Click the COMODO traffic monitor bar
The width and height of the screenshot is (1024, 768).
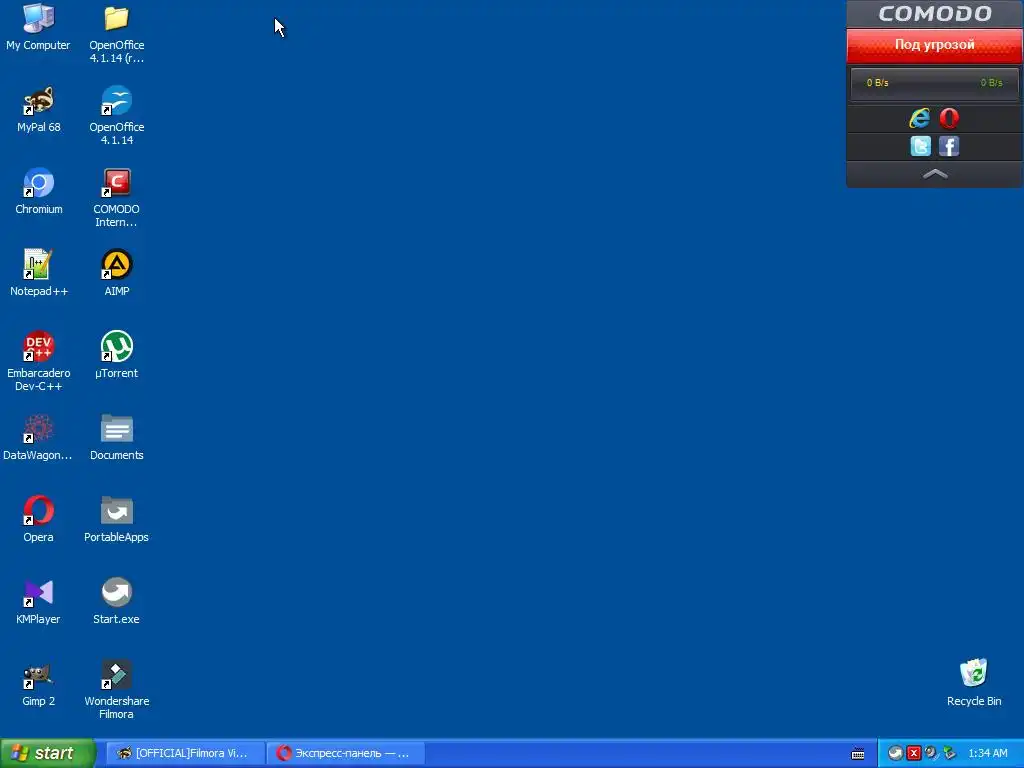pyautogui.click(x=935, y=83)
